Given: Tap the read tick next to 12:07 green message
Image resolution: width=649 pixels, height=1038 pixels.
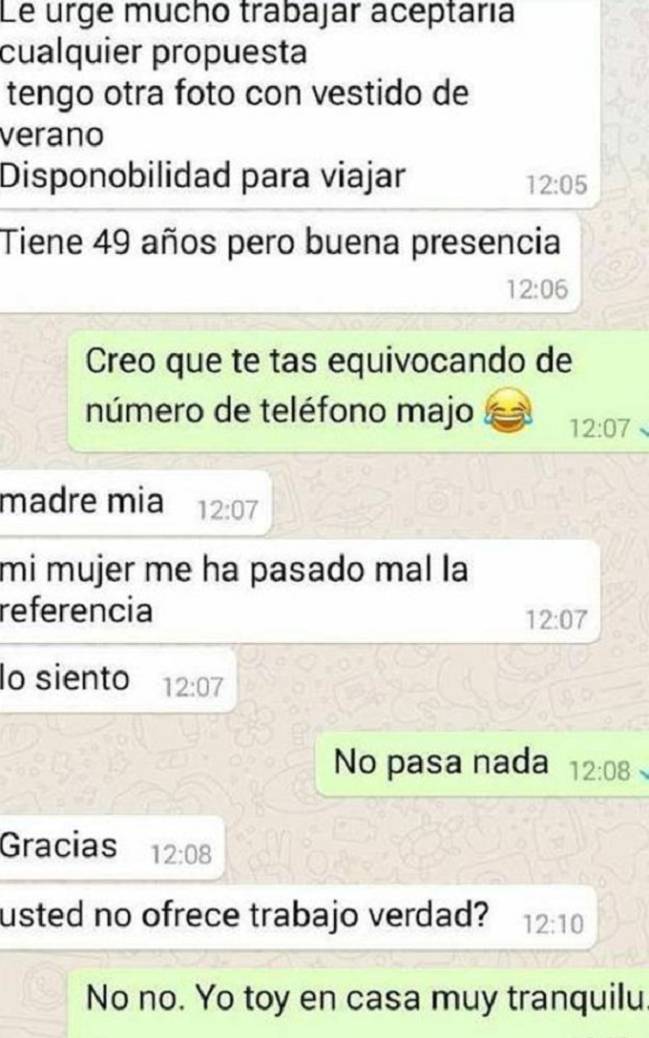Looking at the screenshot, I should (644, 430).
